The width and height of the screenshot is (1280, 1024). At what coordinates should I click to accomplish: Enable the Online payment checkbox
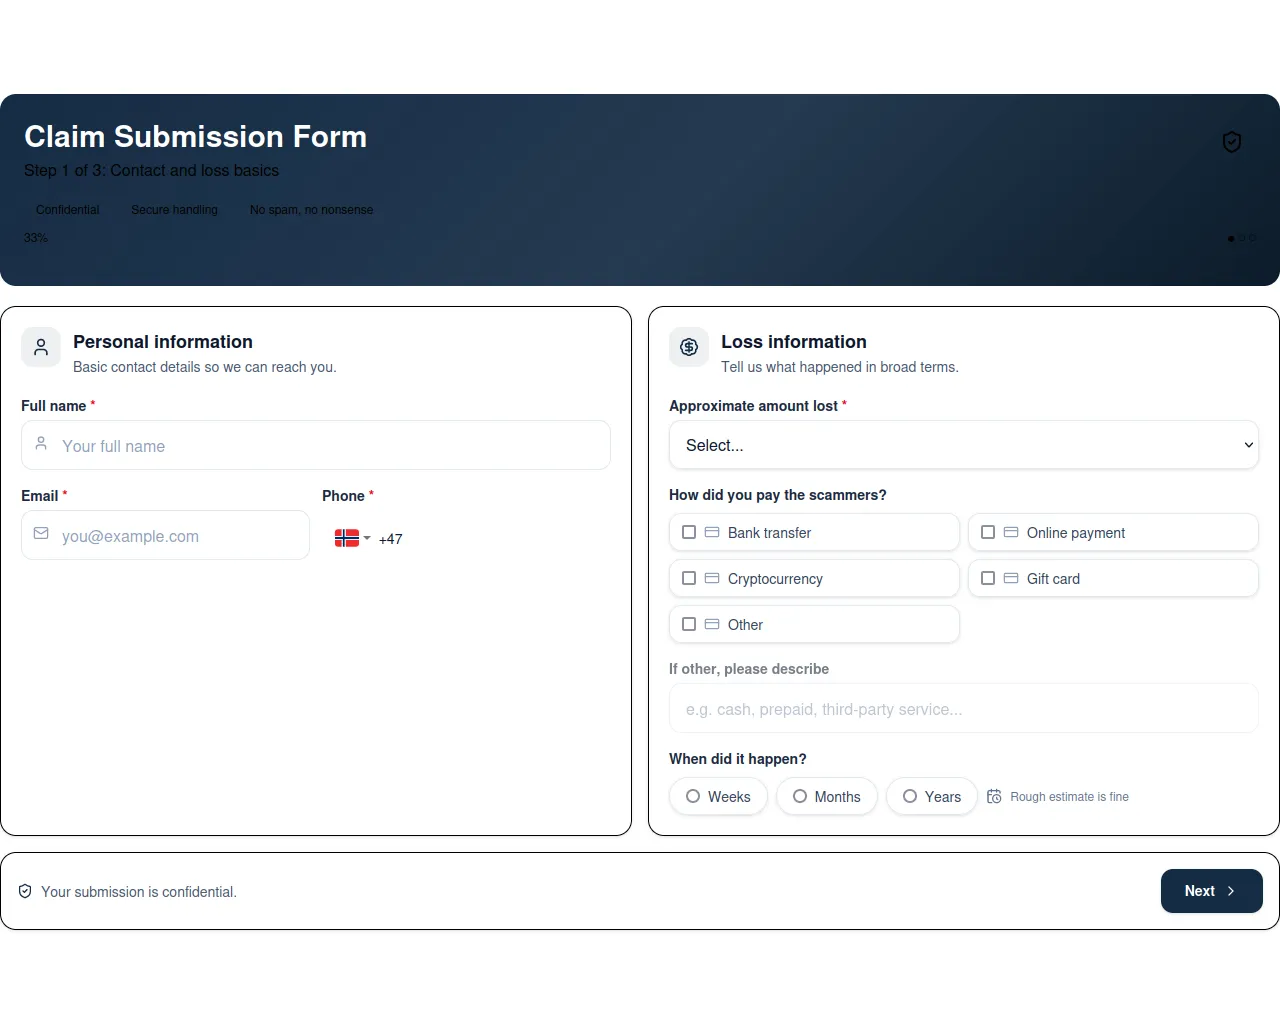[988, 532]
